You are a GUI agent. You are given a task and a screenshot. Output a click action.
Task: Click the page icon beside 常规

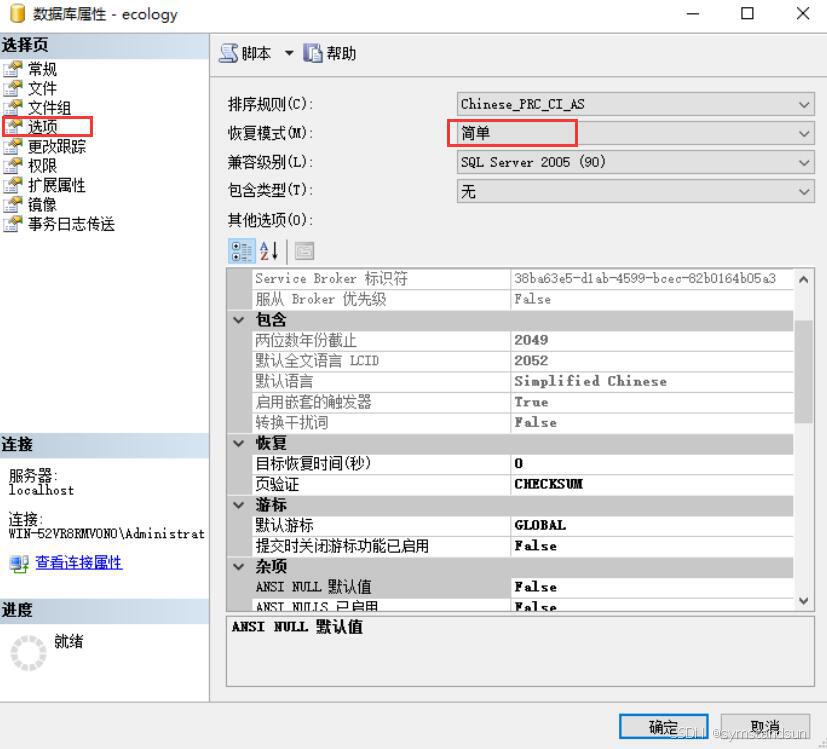point(13,69)
